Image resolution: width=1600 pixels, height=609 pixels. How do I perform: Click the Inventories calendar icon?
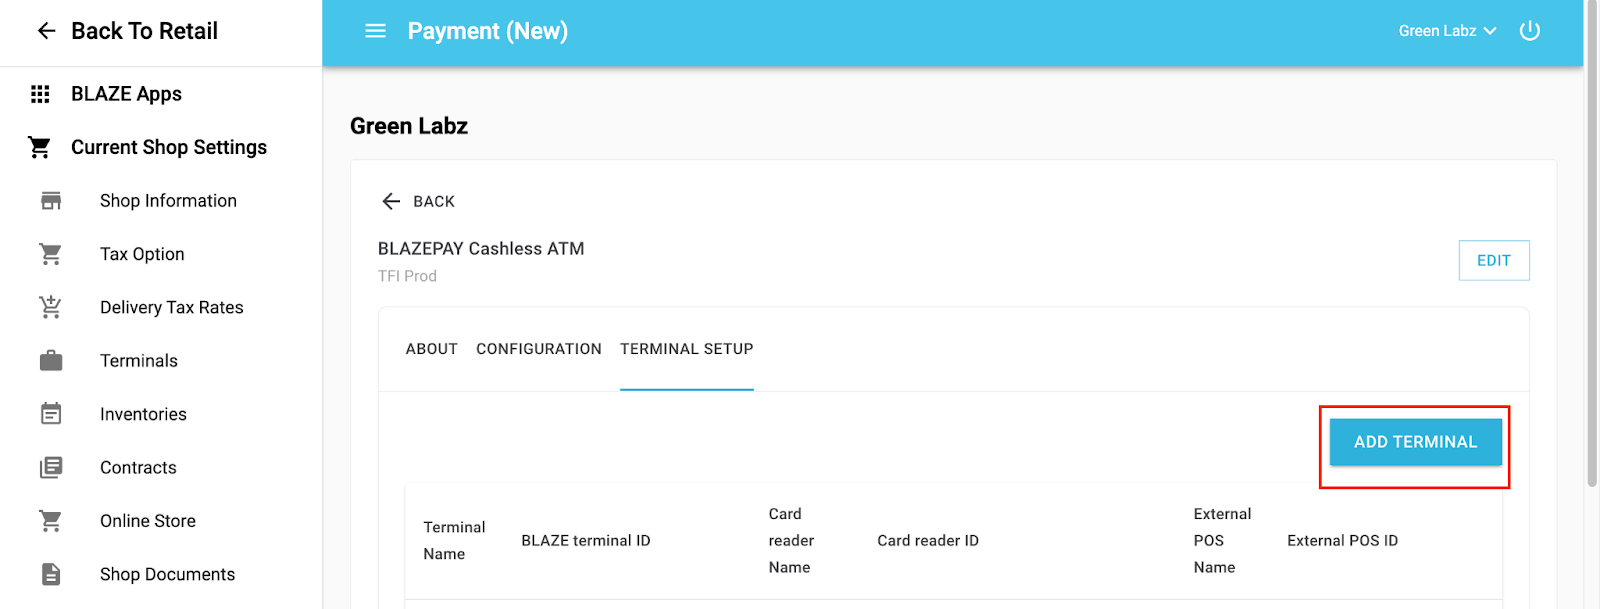coord(51,414)
